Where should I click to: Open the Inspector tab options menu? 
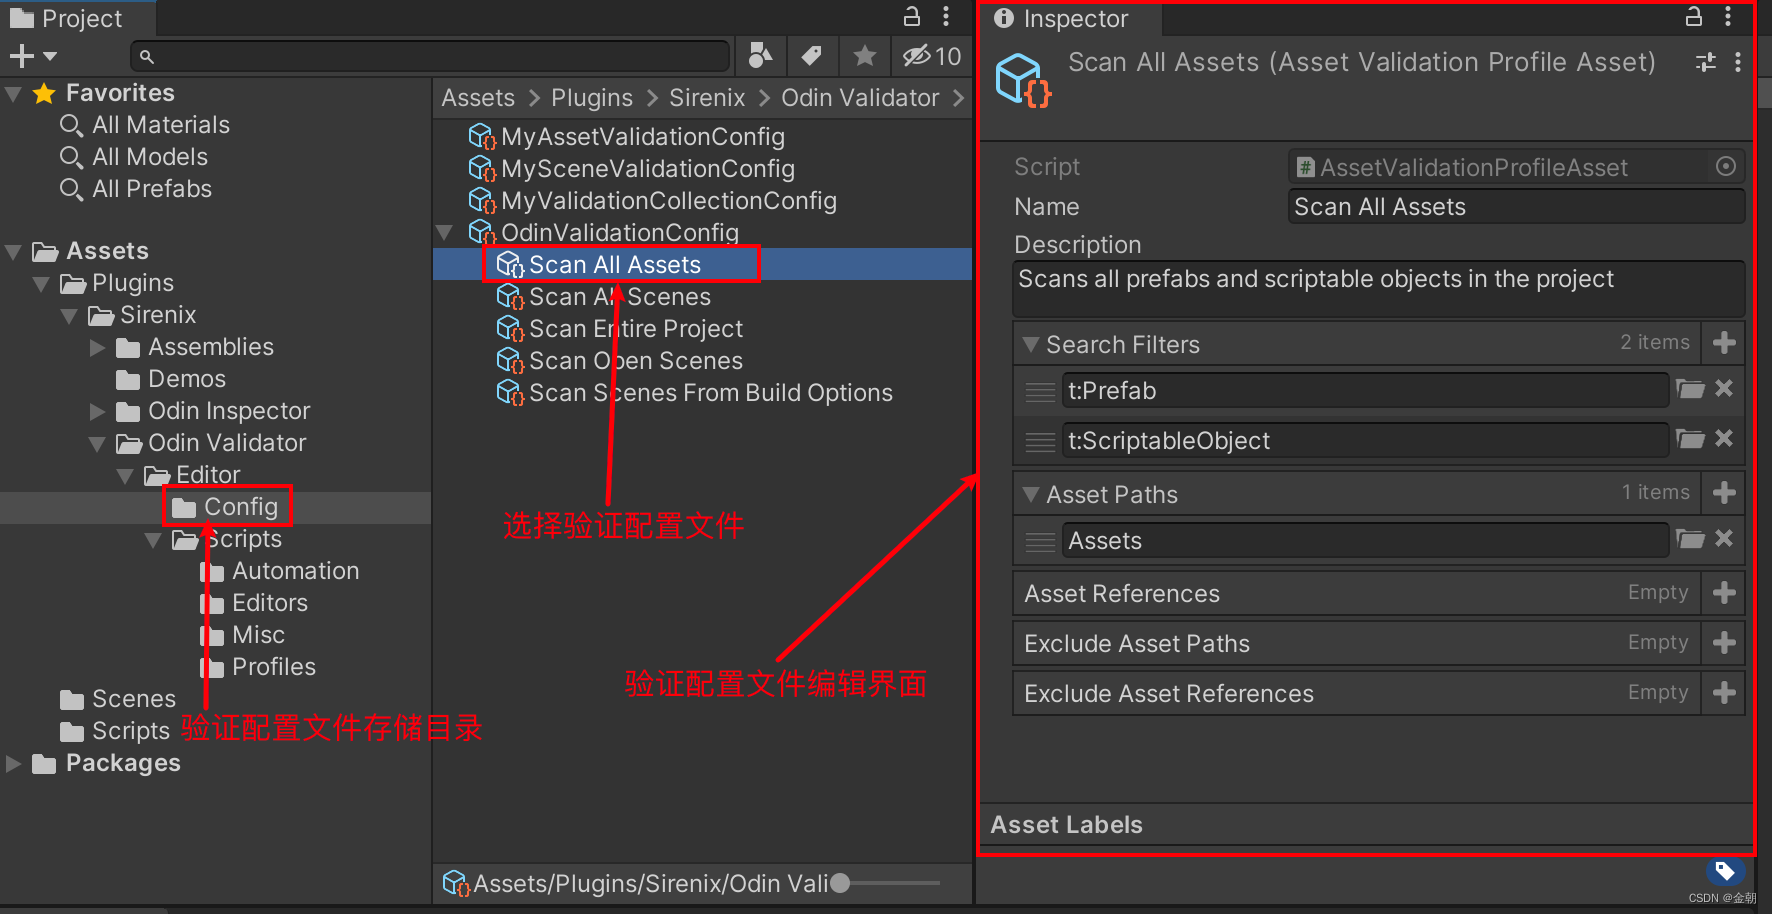(1727, 16)
